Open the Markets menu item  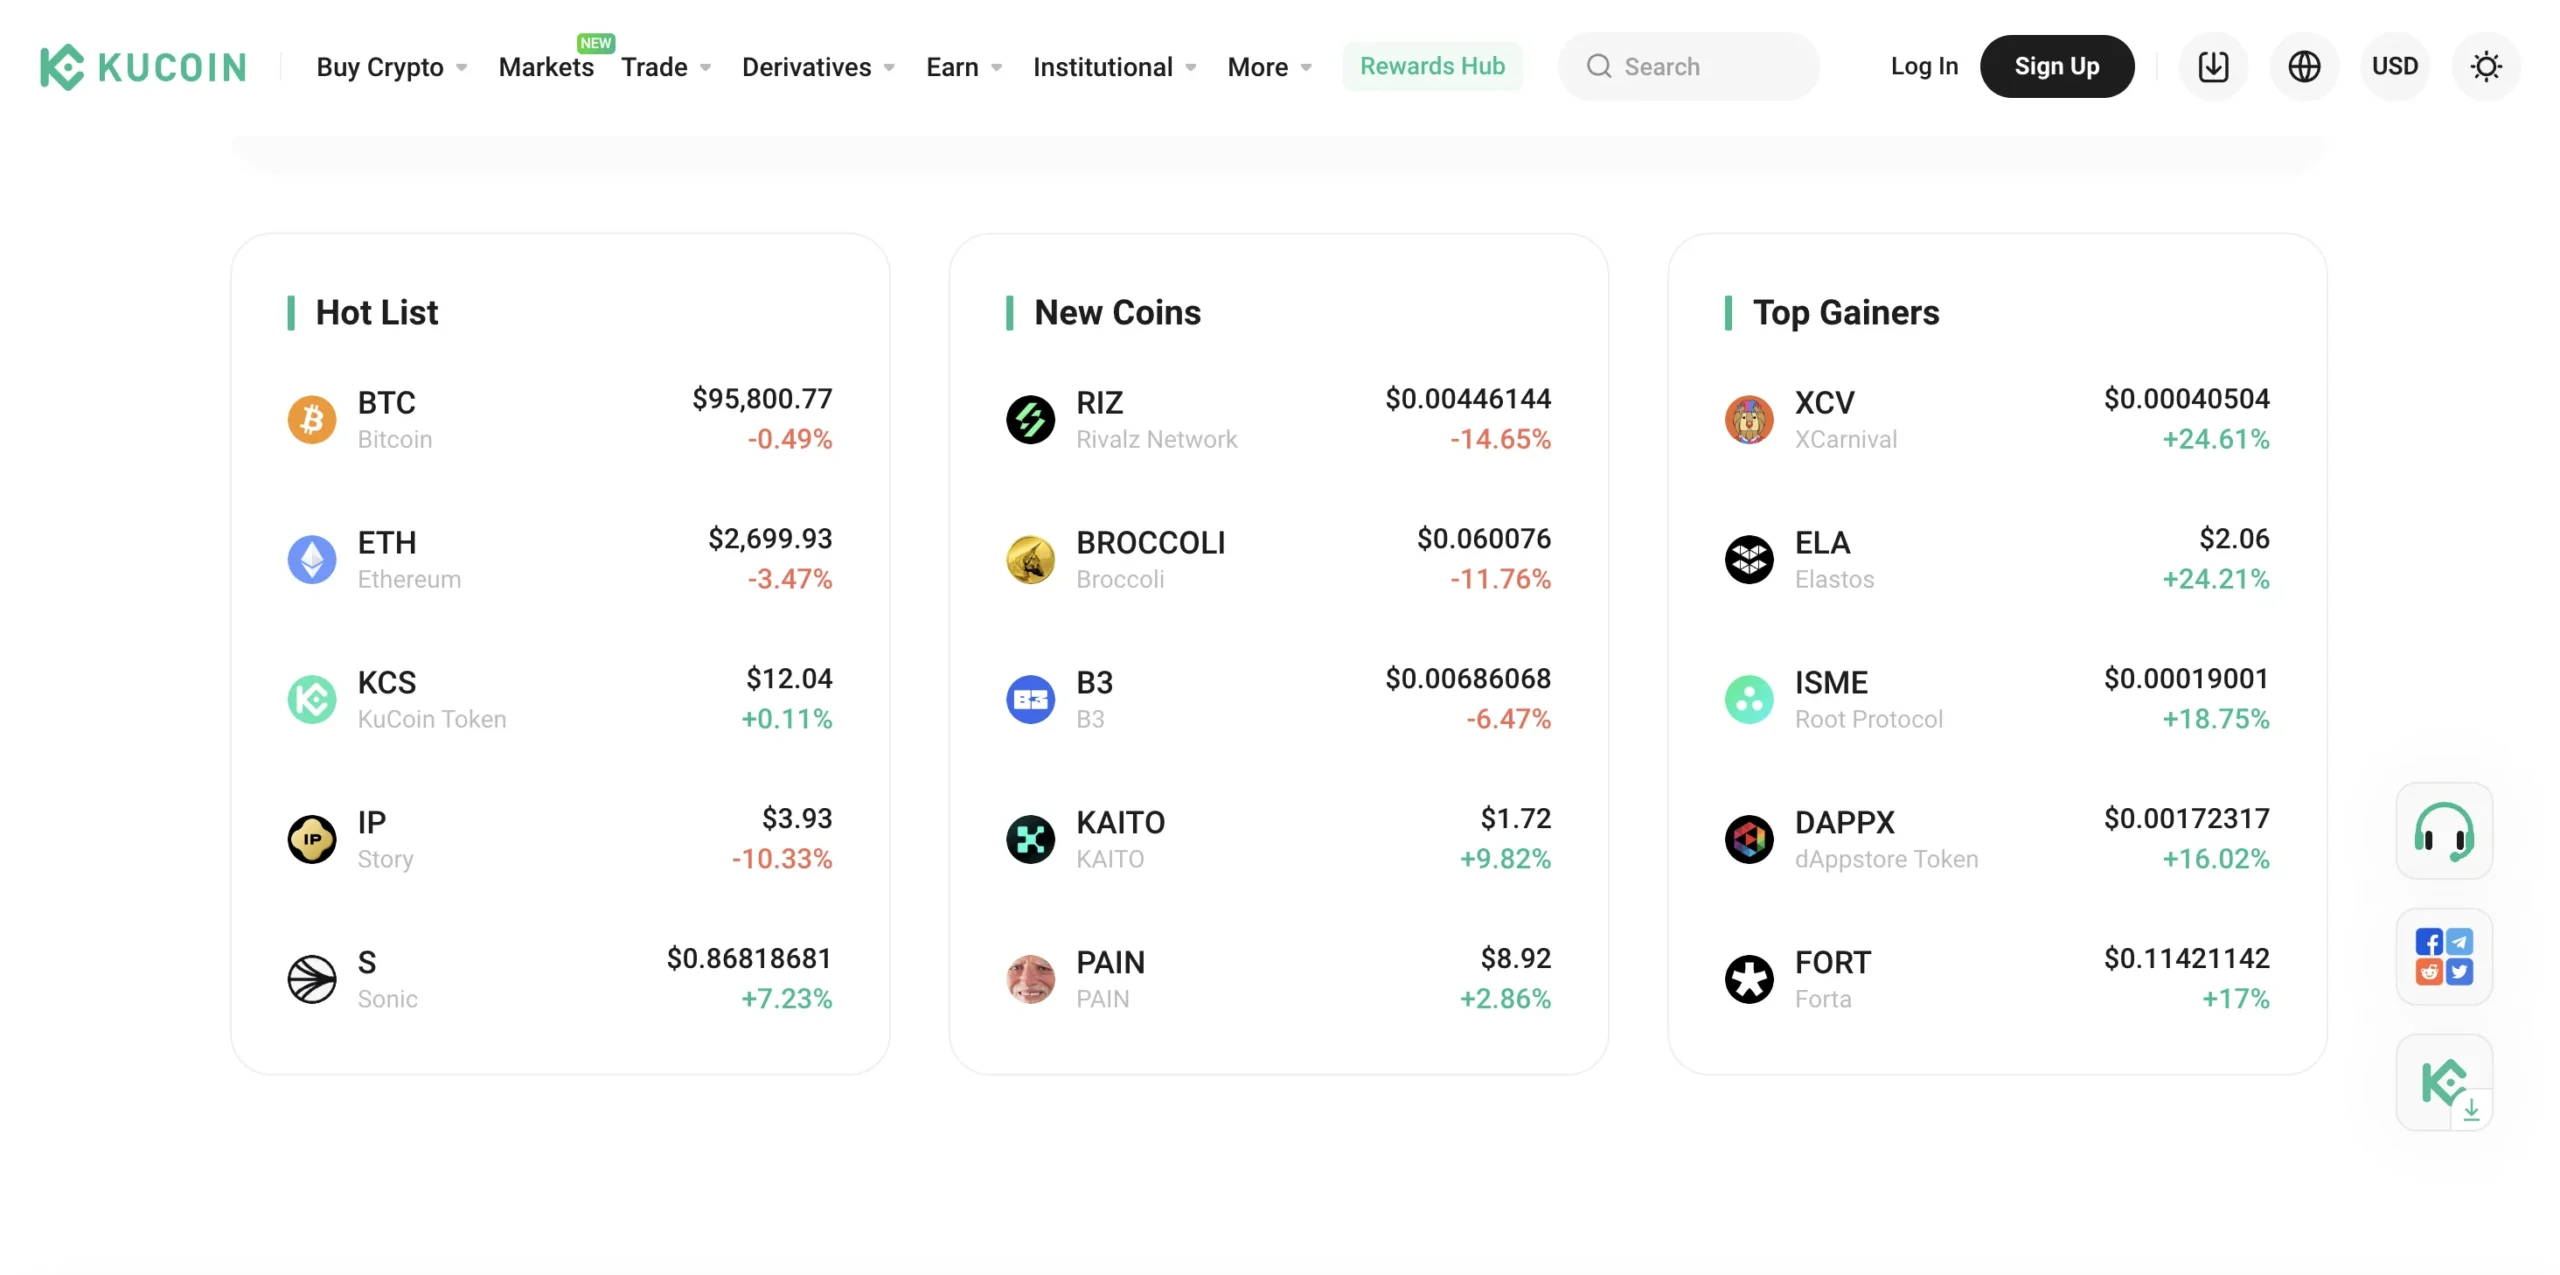546,67
